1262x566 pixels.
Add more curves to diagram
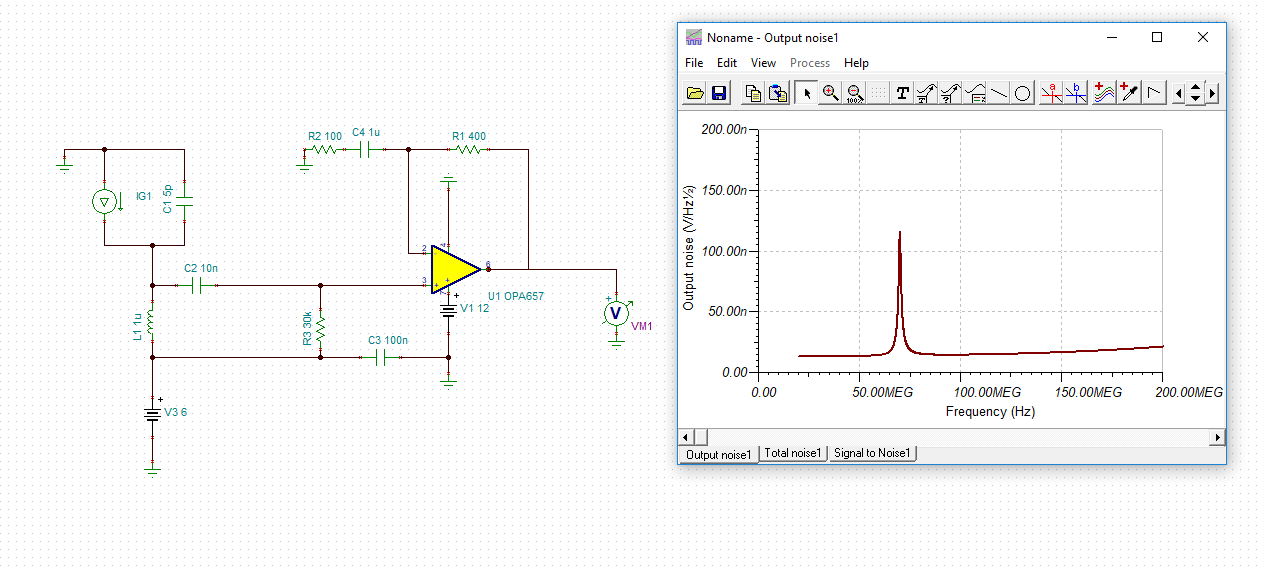(1104, 93)
